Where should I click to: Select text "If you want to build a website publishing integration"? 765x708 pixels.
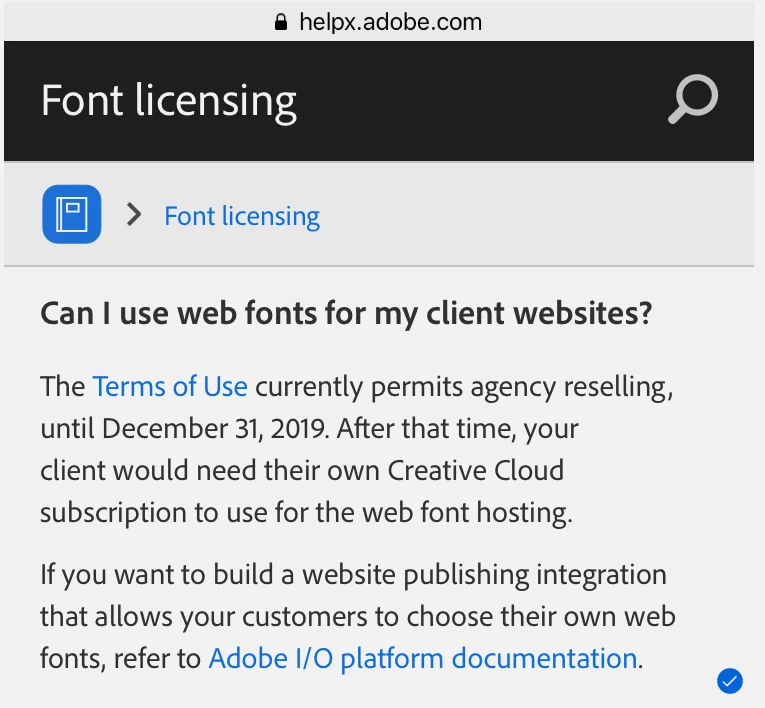pos(353,574)
